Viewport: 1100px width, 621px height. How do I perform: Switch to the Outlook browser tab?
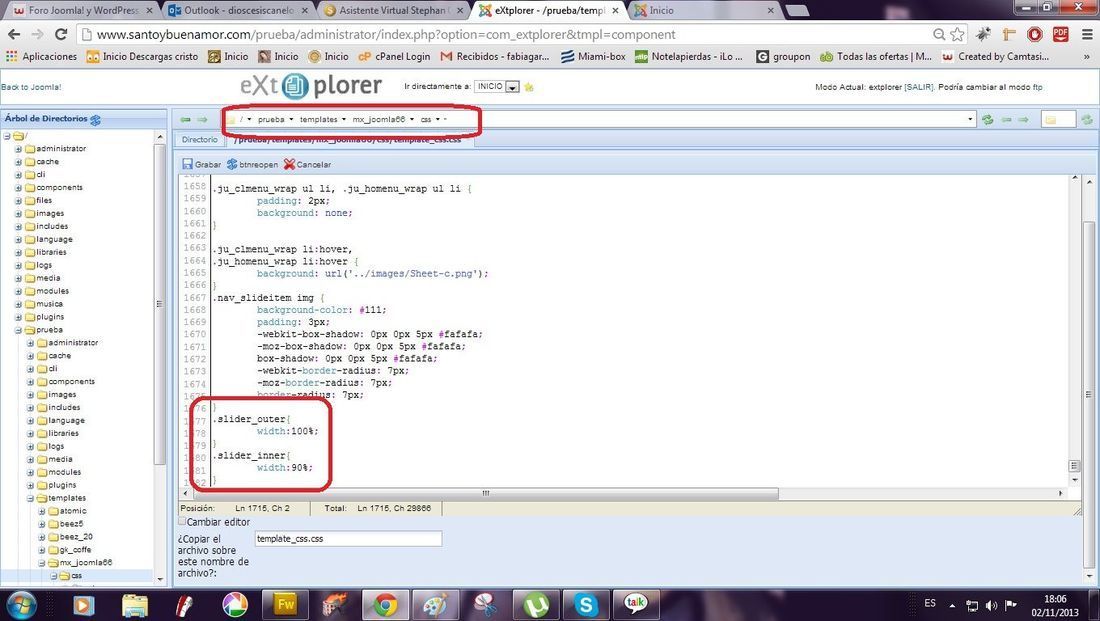239,11
